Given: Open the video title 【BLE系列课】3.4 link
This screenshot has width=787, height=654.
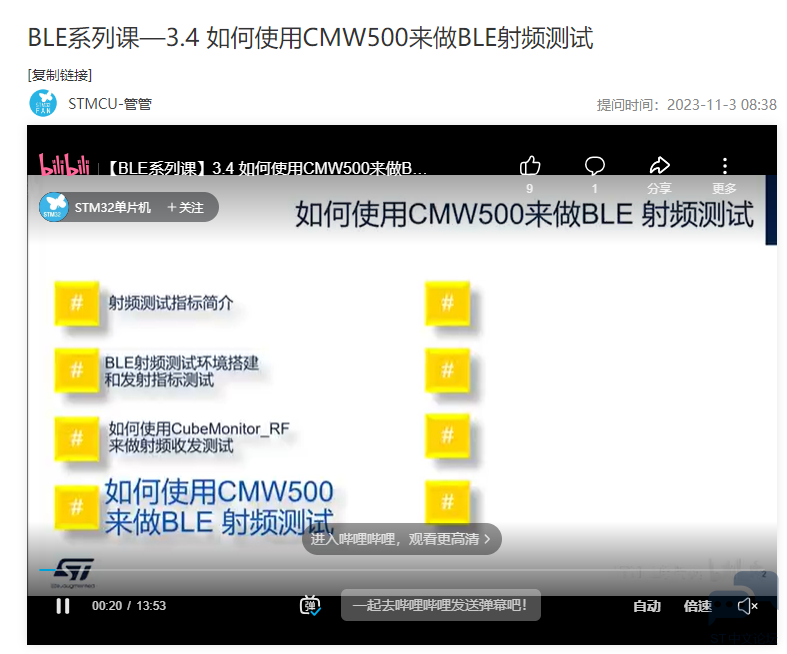Looking at the screenshot, I should [266, 168].
